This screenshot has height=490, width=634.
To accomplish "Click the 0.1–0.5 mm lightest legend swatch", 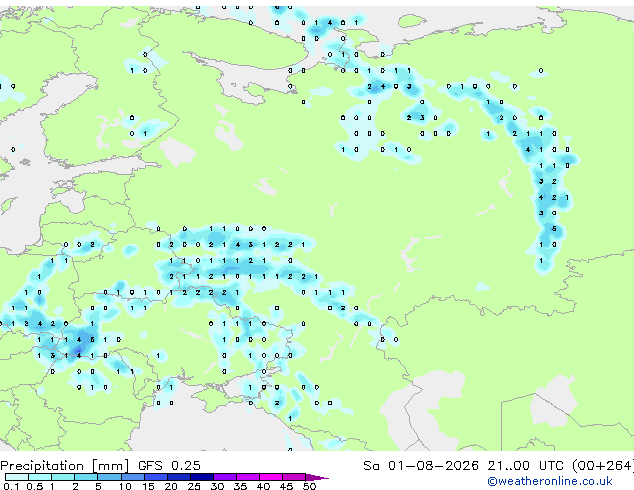I will click(x=17, y=477).
